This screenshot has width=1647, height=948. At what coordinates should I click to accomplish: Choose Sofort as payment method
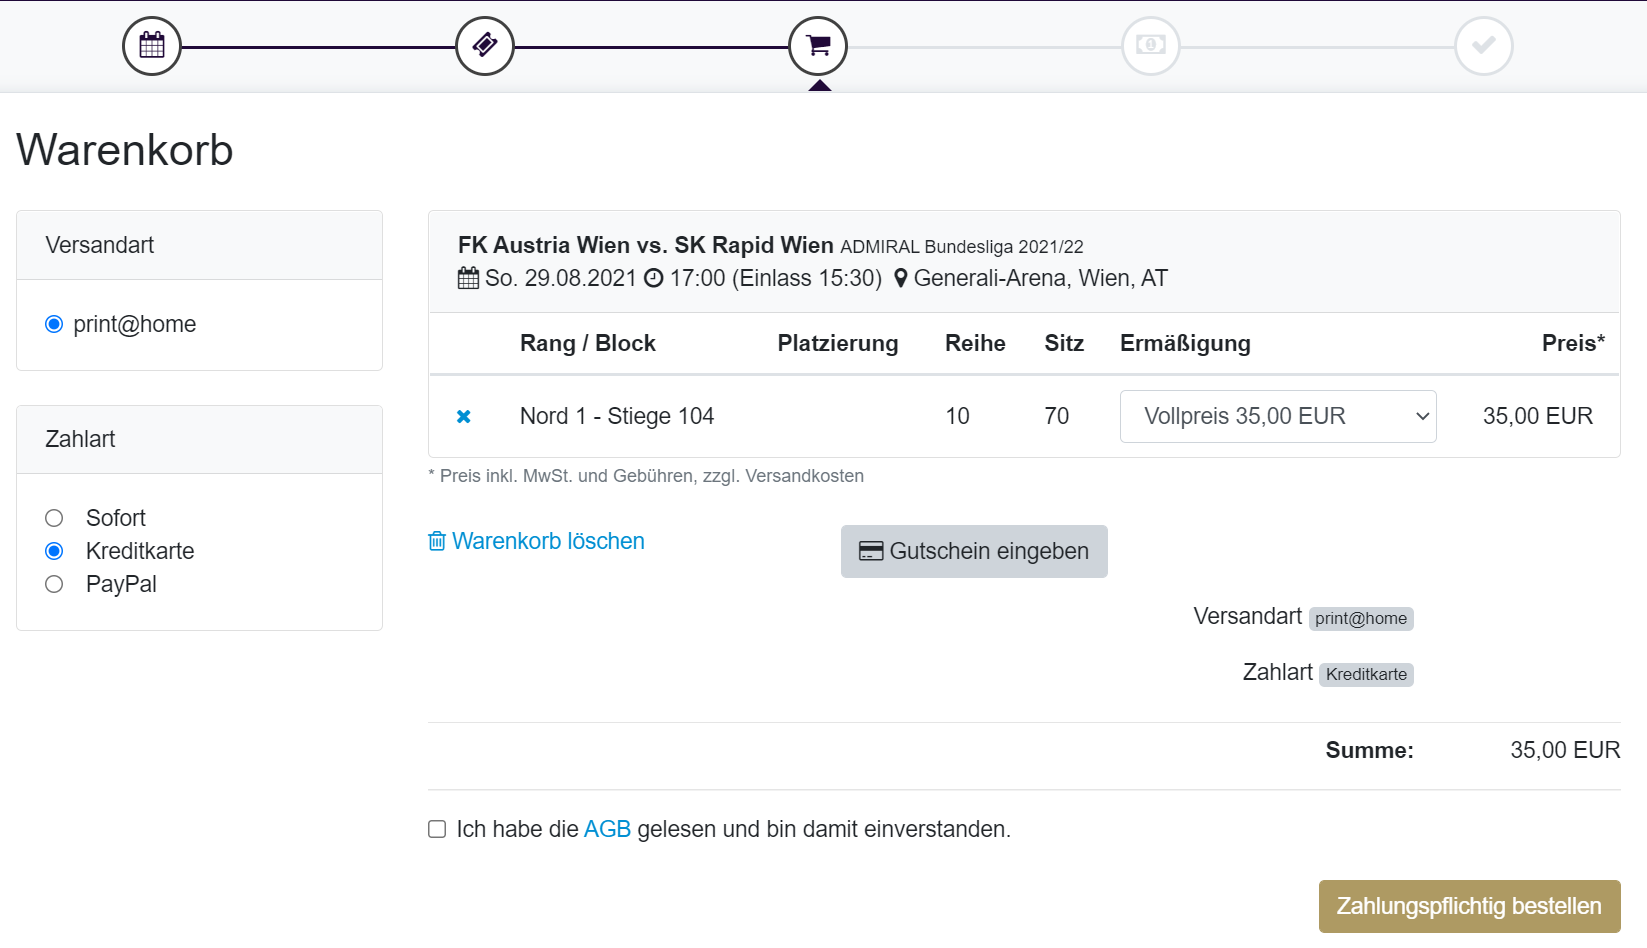coord(54,518)
